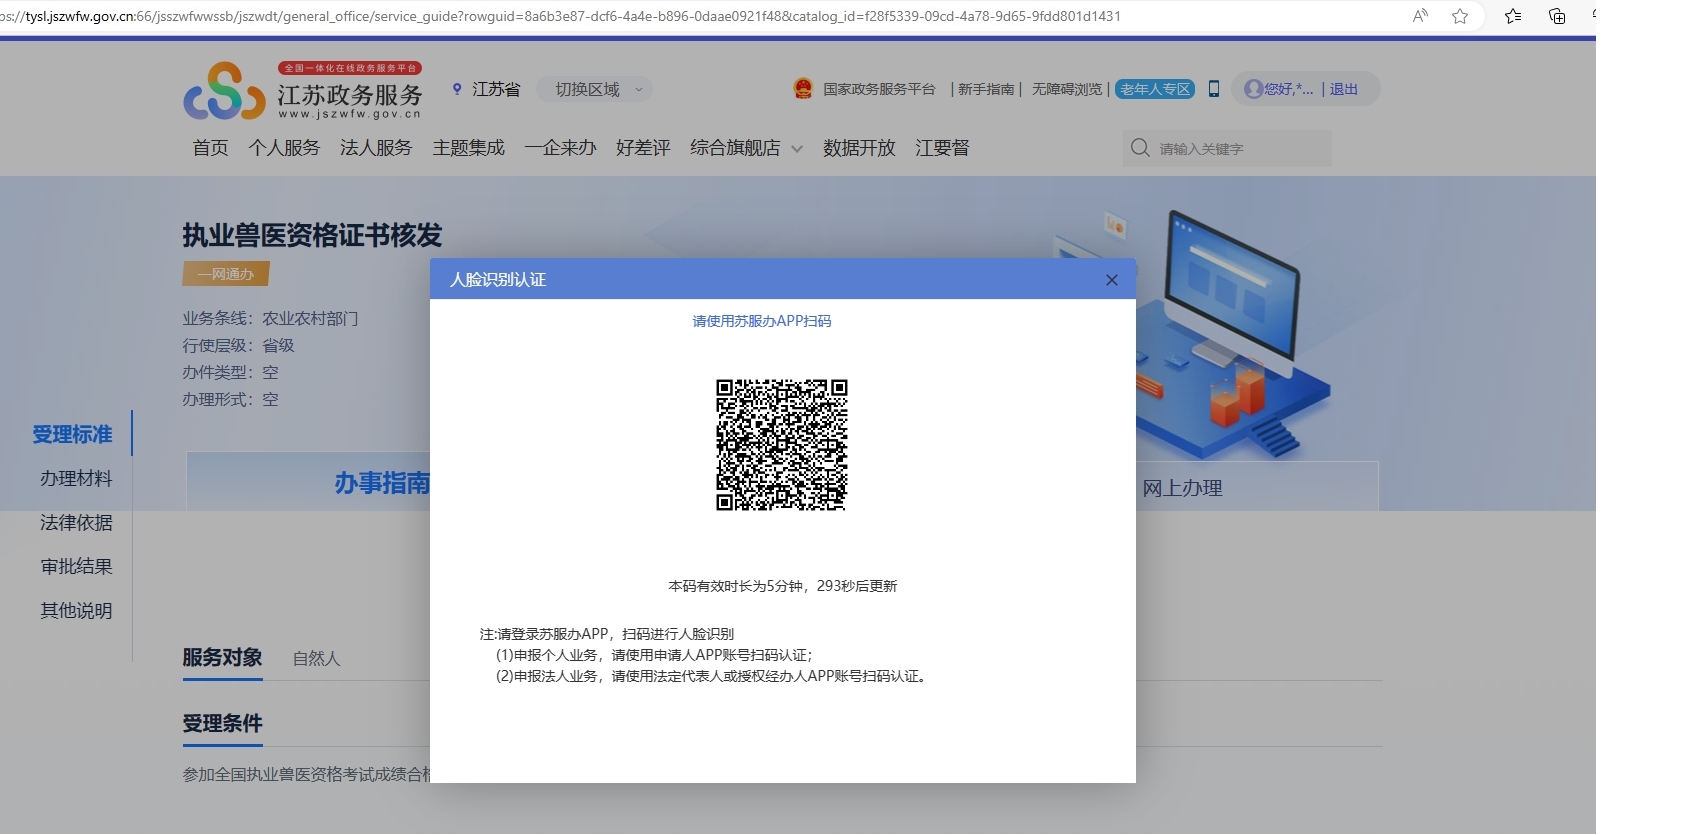
Task: Open the browser favorites list icon
Action: coord(1513,16)
